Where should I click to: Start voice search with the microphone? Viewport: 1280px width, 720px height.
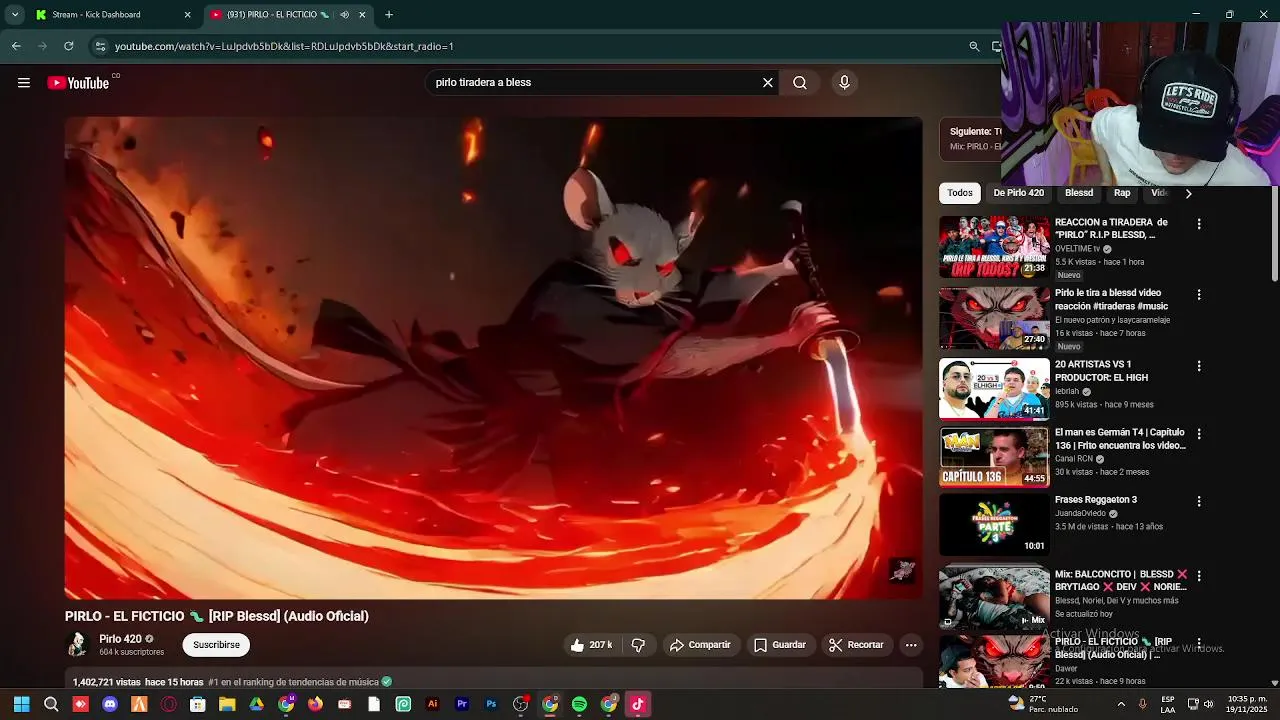(844, 83)
